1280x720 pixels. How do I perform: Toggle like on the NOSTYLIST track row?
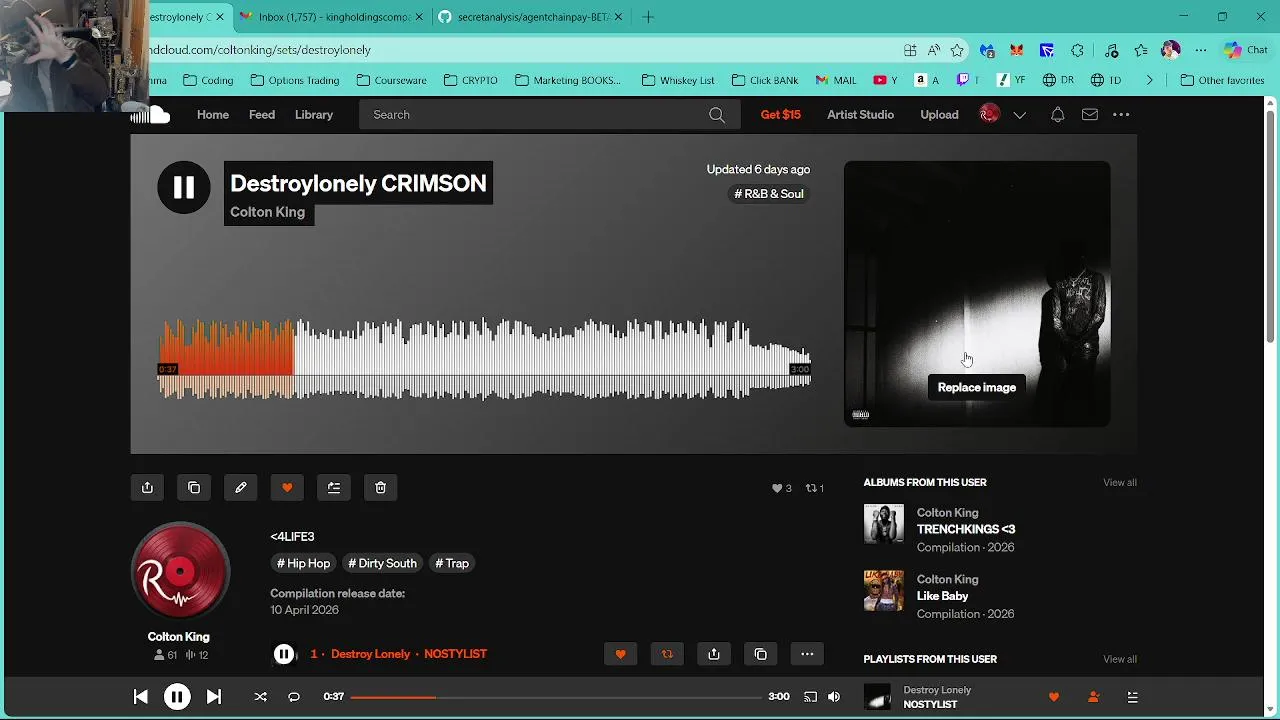620,654
